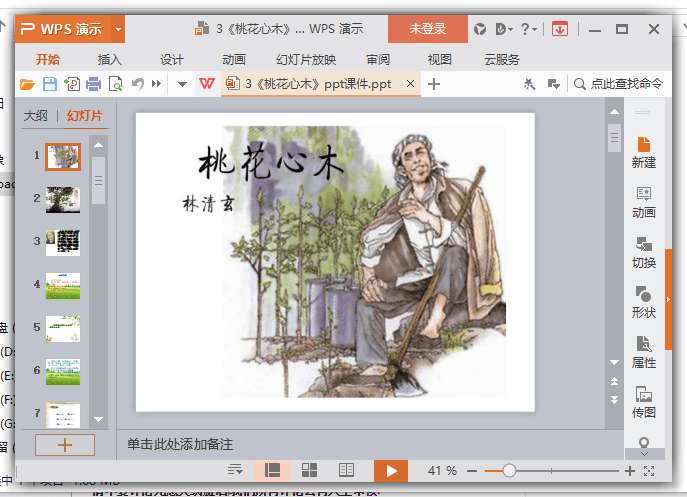This screenshot has height=497, width=687.
Task: Open the 插入 ribbon tab
Action: click(110, 59)
